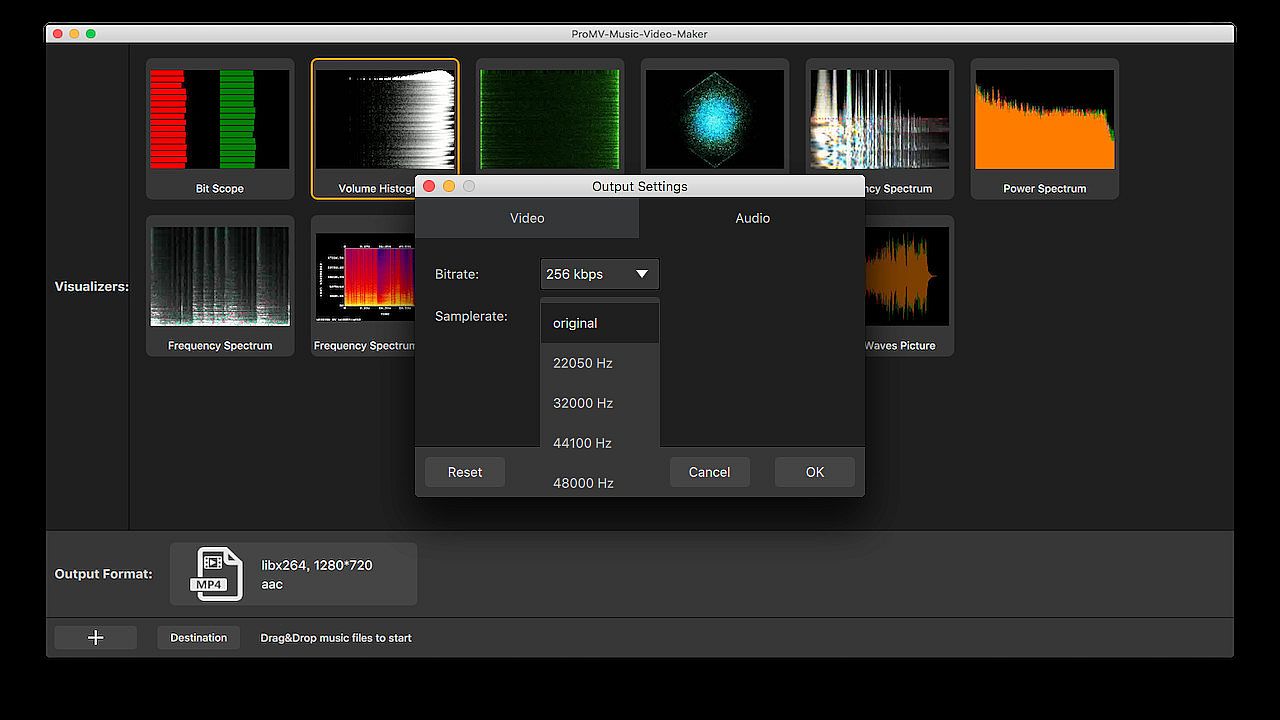Click Cancel in Output Settings
Viewport: 1280px width, 720px height.
pos(709,472)
